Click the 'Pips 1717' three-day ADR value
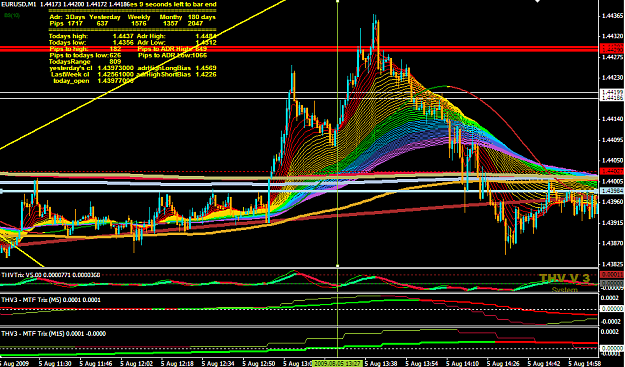The height and width of the screenshot is (367, 625). tap(66, 24)
